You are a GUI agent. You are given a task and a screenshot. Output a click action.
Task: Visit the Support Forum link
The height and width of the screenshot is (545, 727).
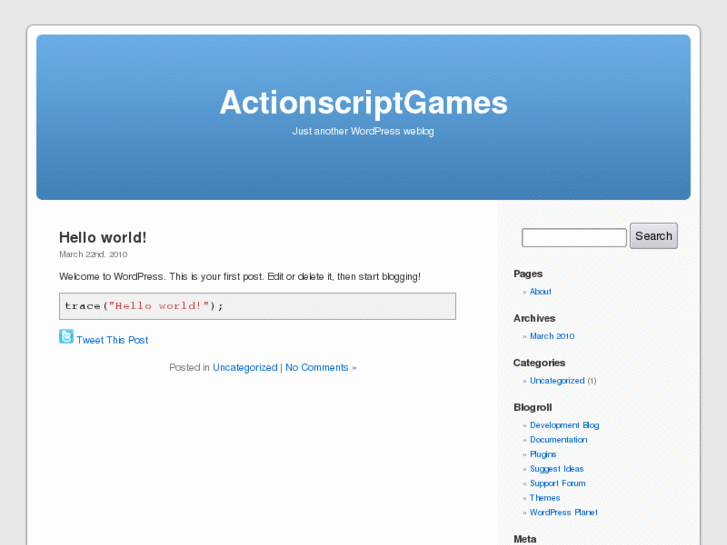pyautogui.click(x=557, y=483)
